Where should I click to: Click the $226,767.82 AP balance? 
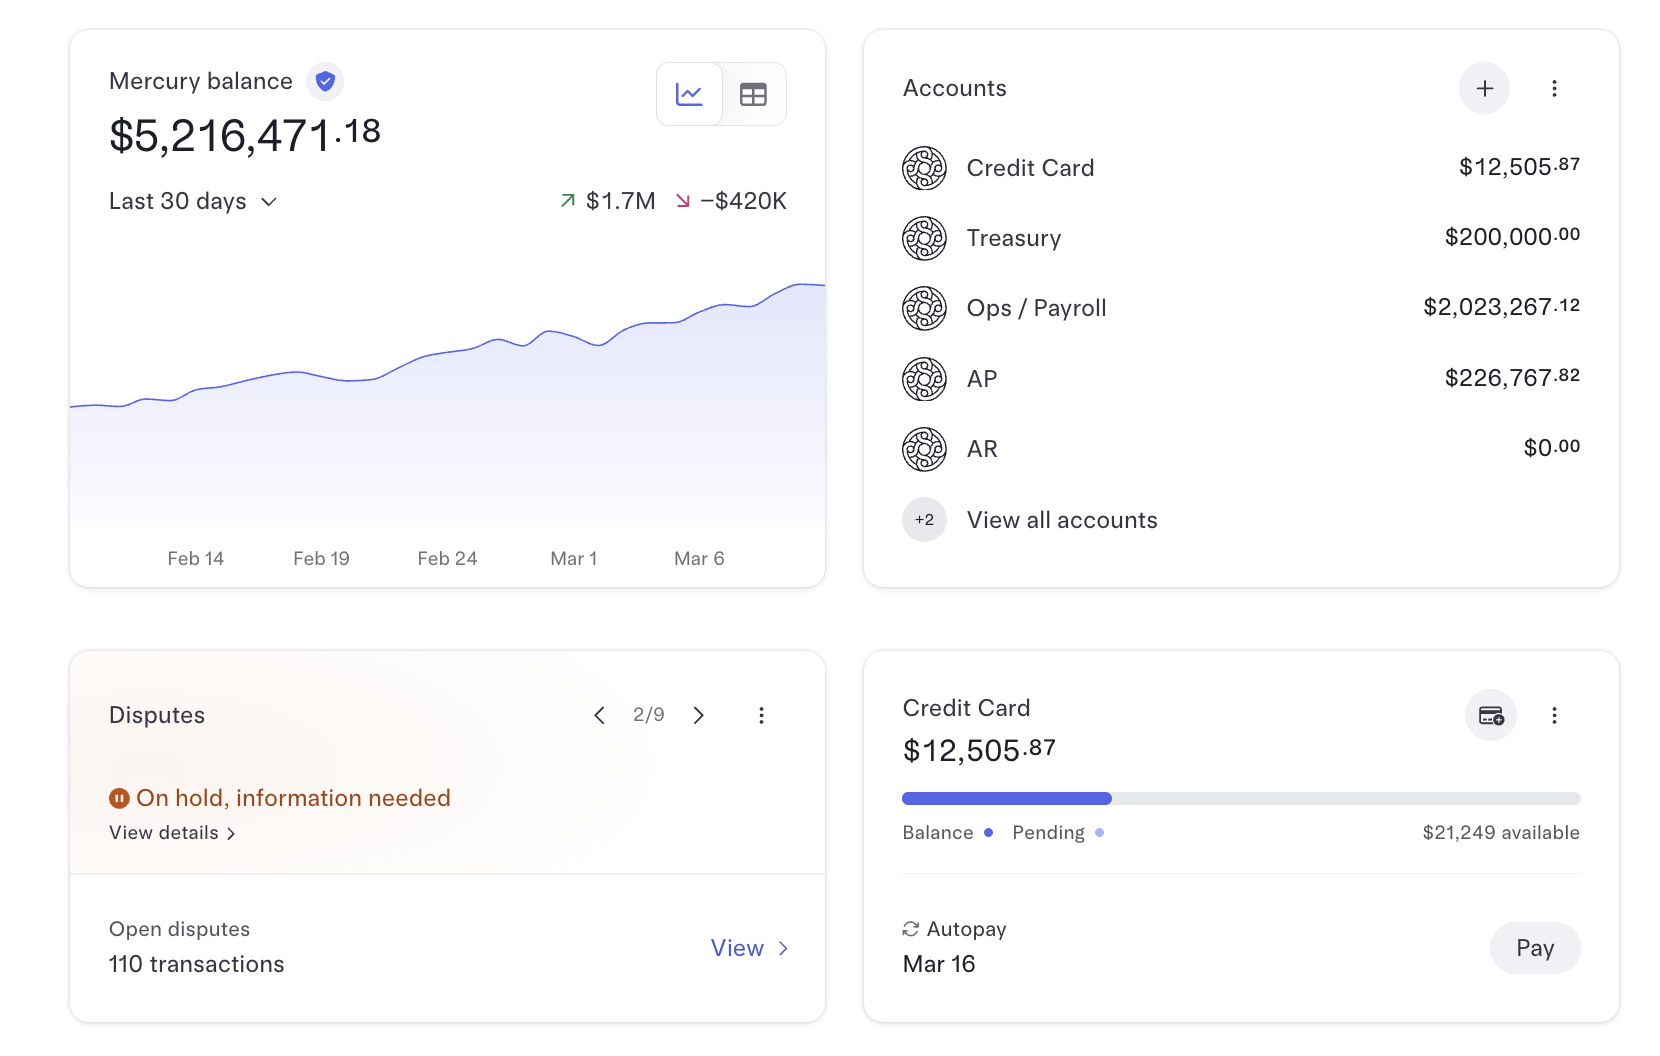pos(1512,378)
